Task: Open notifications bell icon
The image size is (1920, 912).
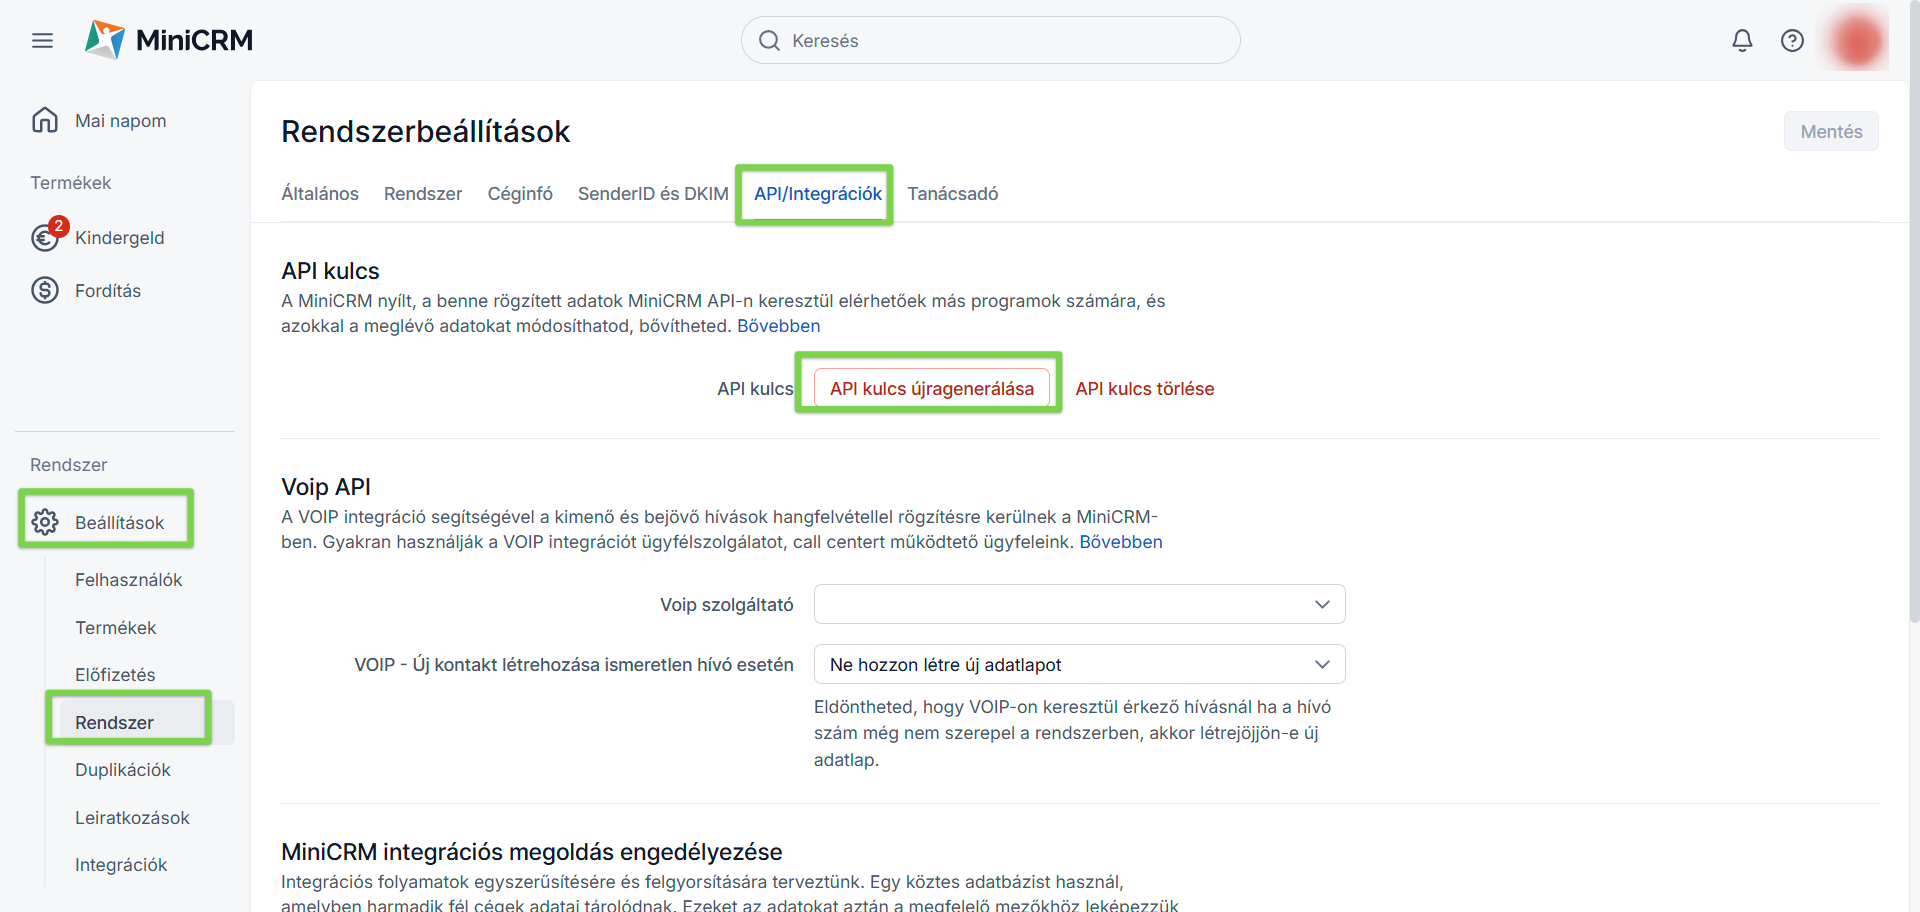Action: tap(1742, 41)
